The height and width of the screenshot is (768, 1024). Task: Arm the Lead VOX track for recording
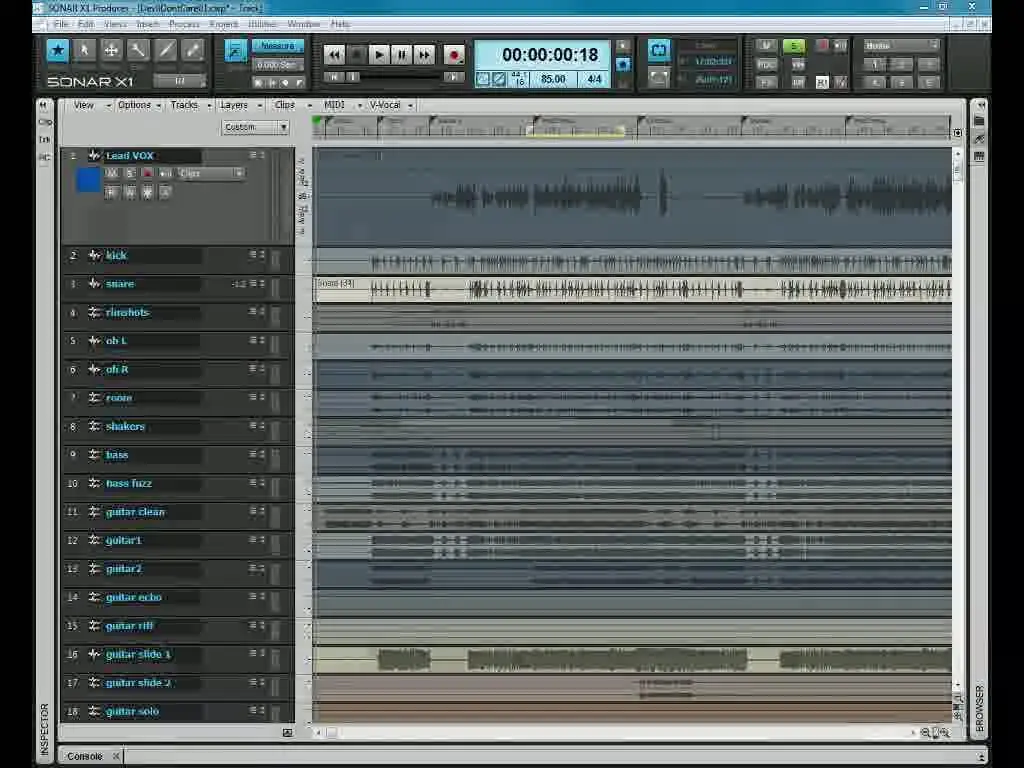click(x=148, y=174)
